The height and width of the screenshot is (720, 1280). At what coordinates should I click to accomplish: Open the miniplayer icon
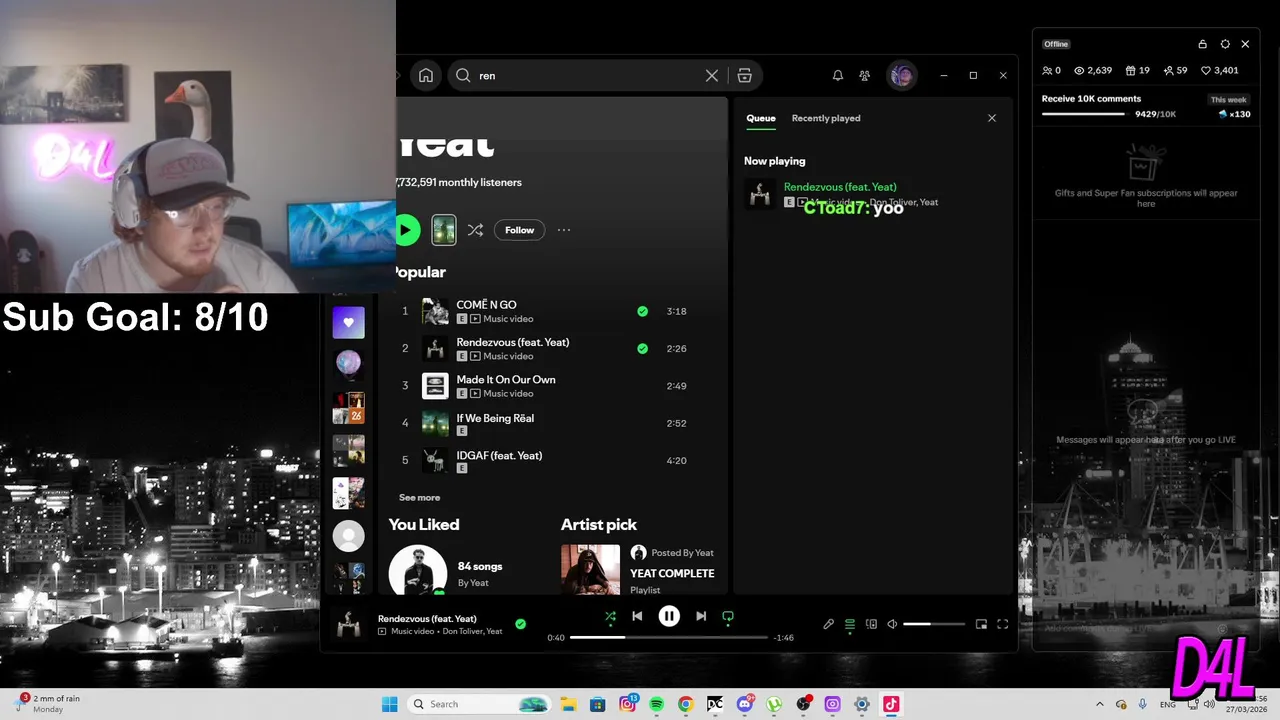(981, 624)
